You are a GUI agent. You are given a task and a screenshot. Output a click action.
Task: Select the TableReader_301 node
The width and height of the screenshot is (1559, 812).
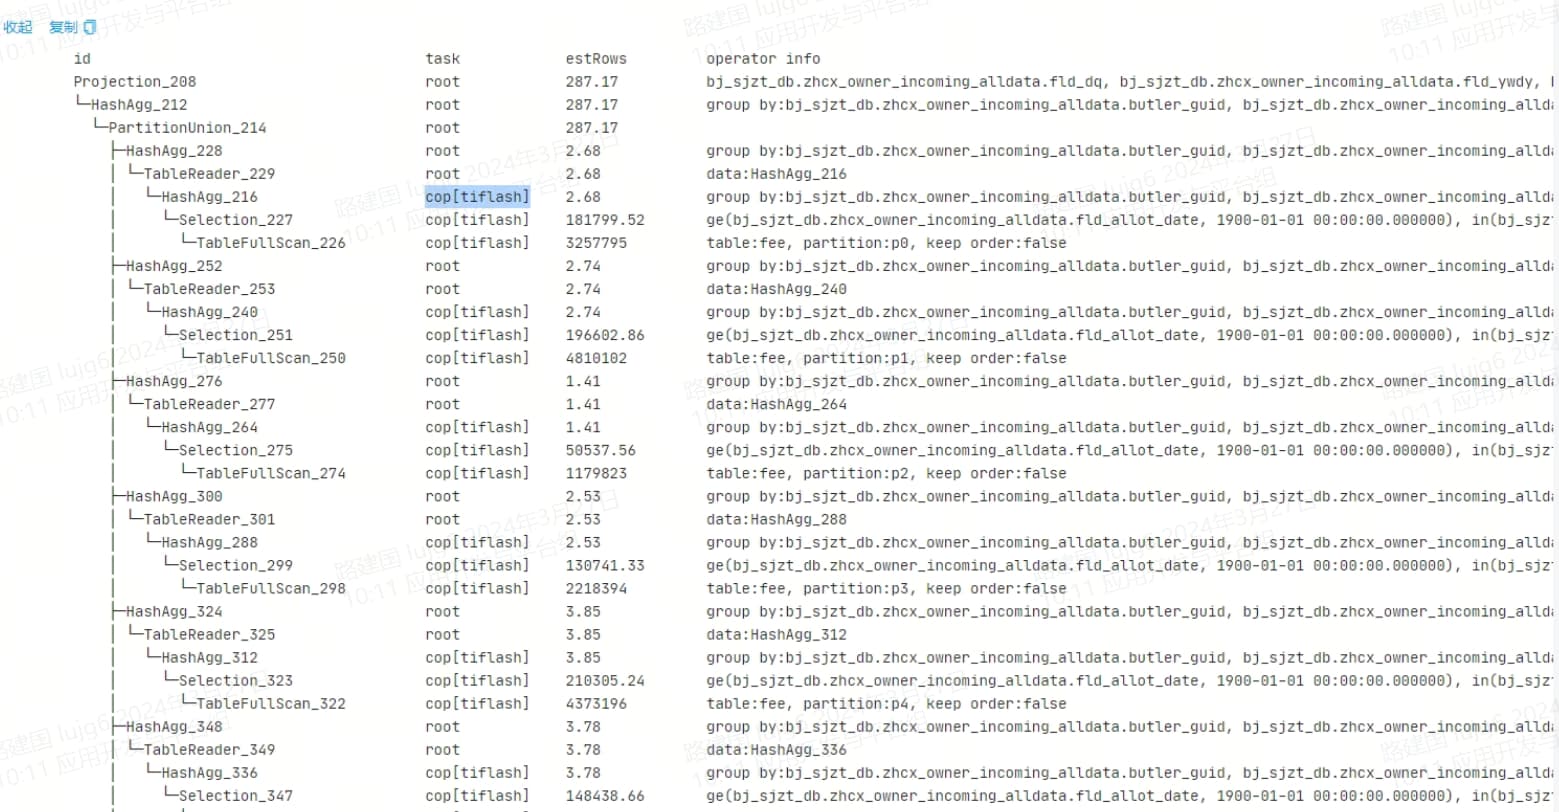(209, 519)
